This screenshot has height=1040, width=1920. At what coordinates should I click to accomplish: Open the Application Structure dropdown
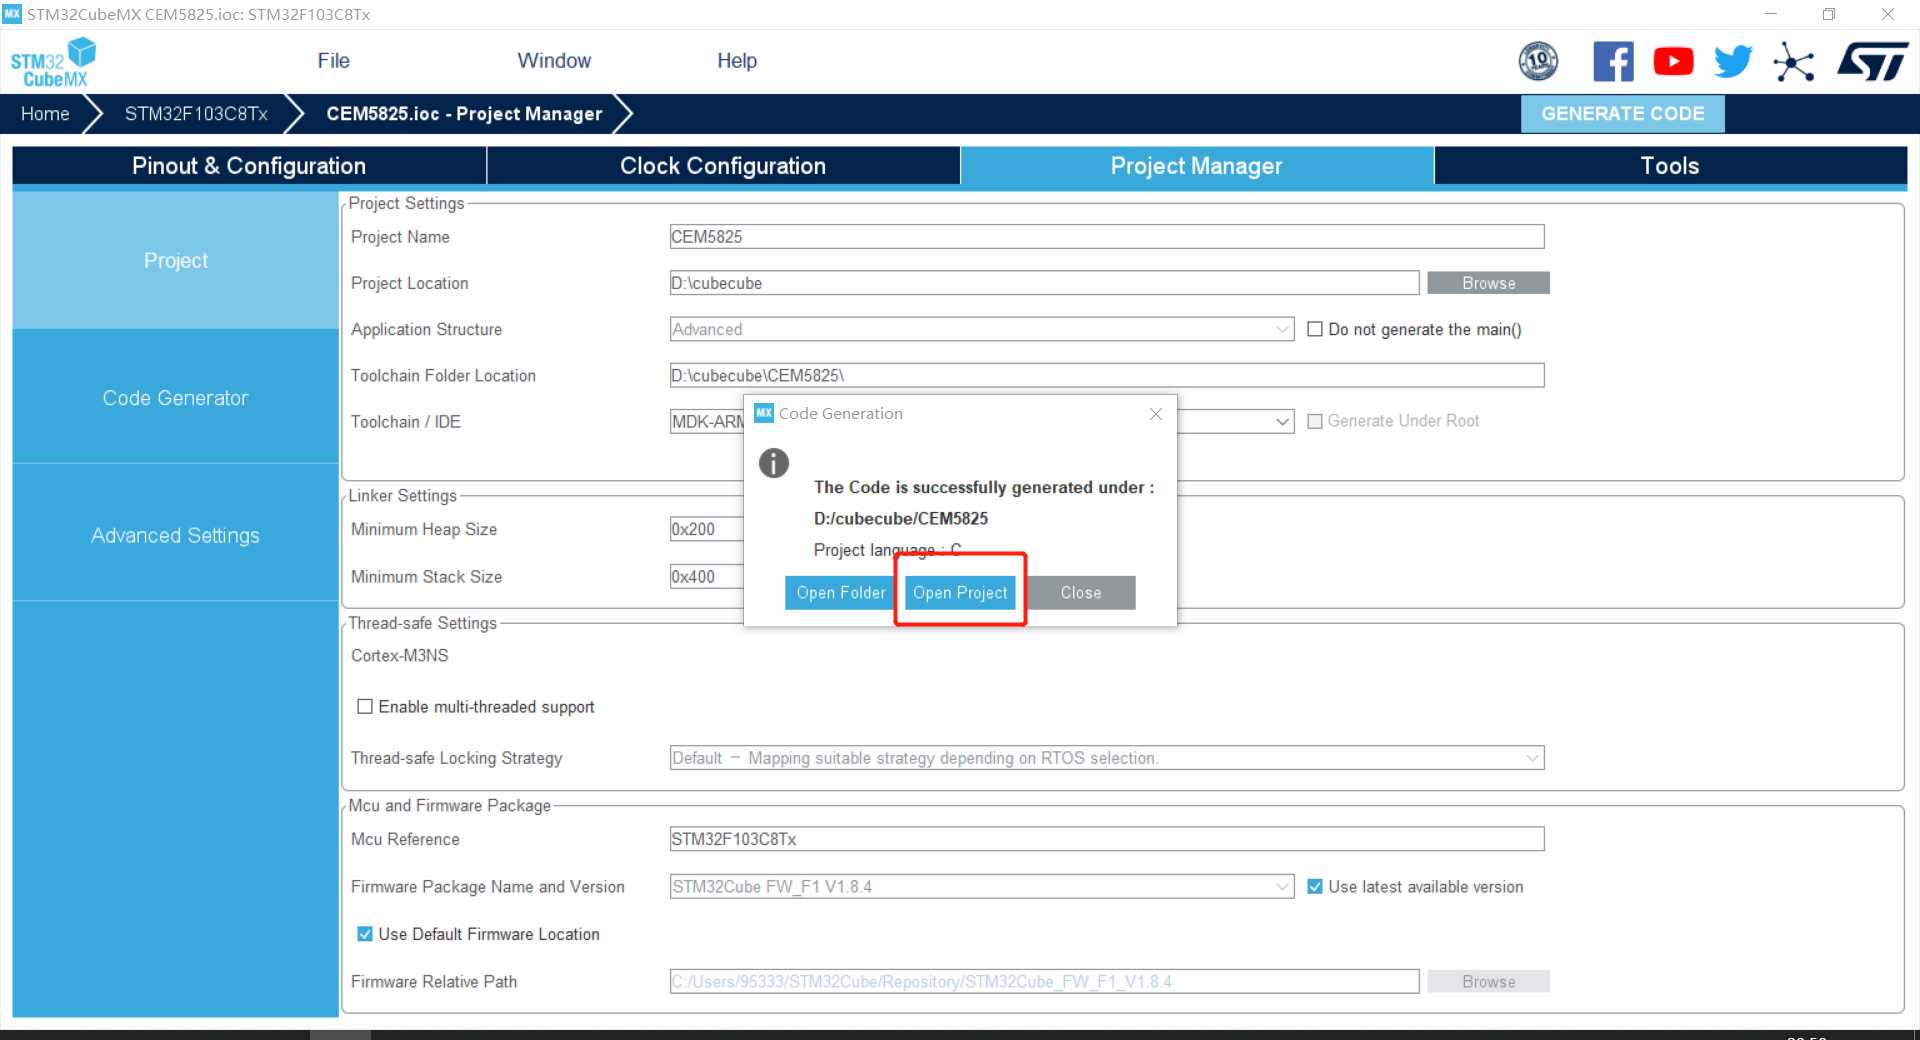point(982,329)
